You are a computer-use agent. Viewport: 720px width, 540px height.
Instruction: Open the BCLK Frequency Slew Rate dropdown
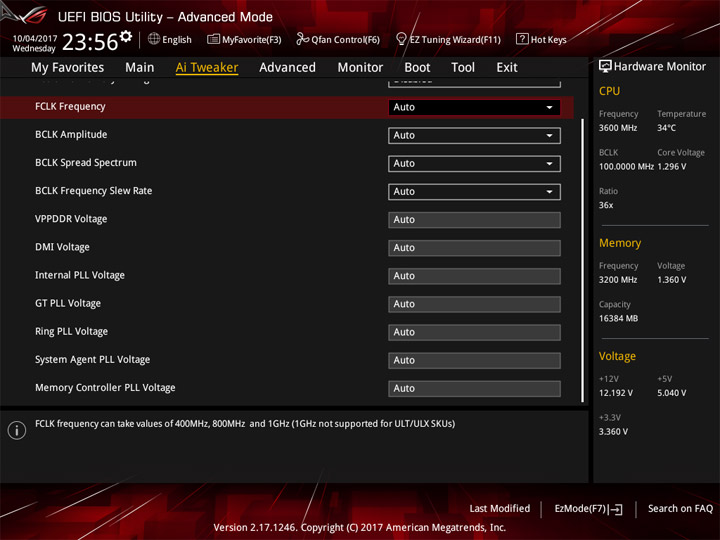pos(474,191)
